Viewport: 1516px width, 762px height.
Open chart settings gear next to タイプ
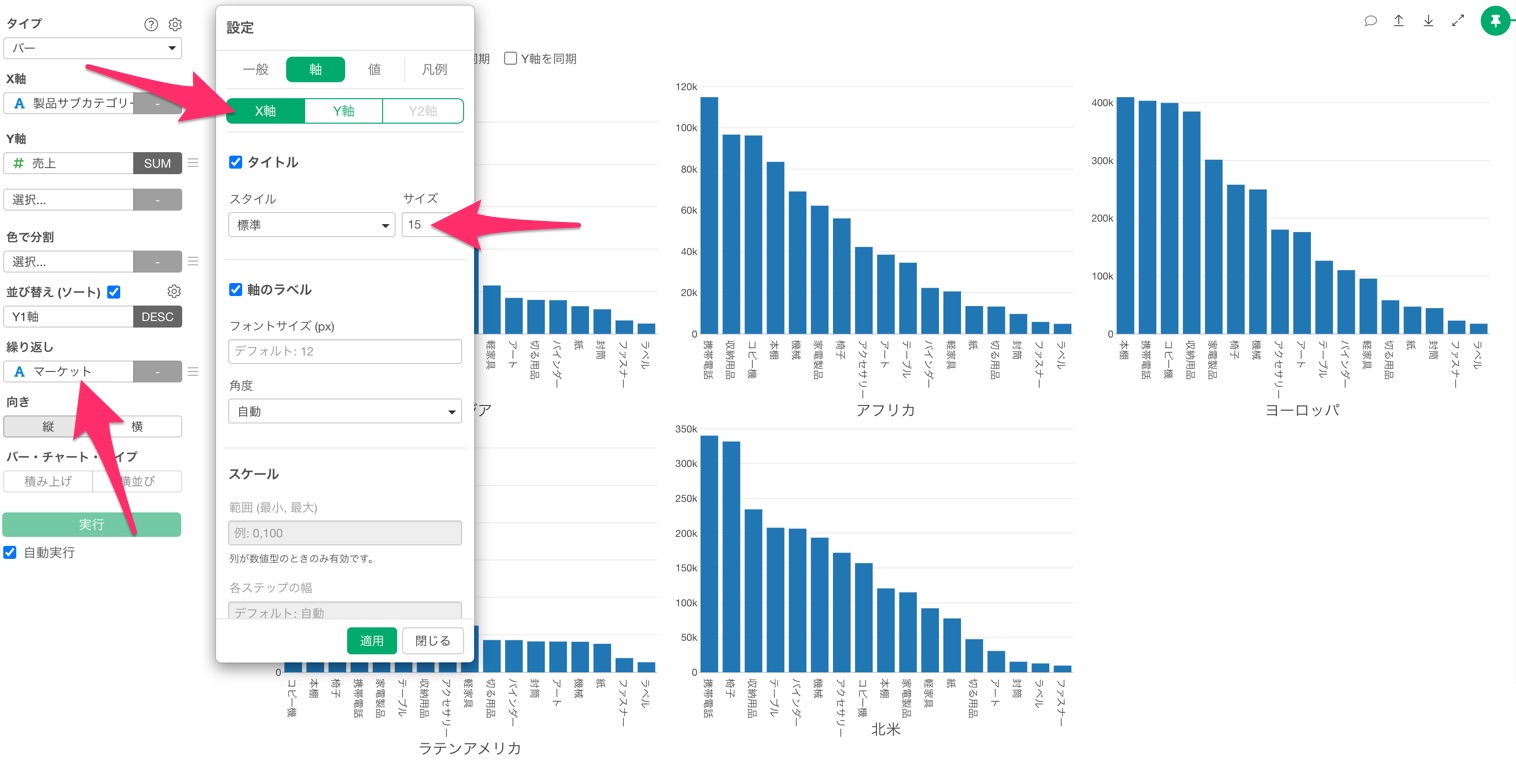click(175, 24)
